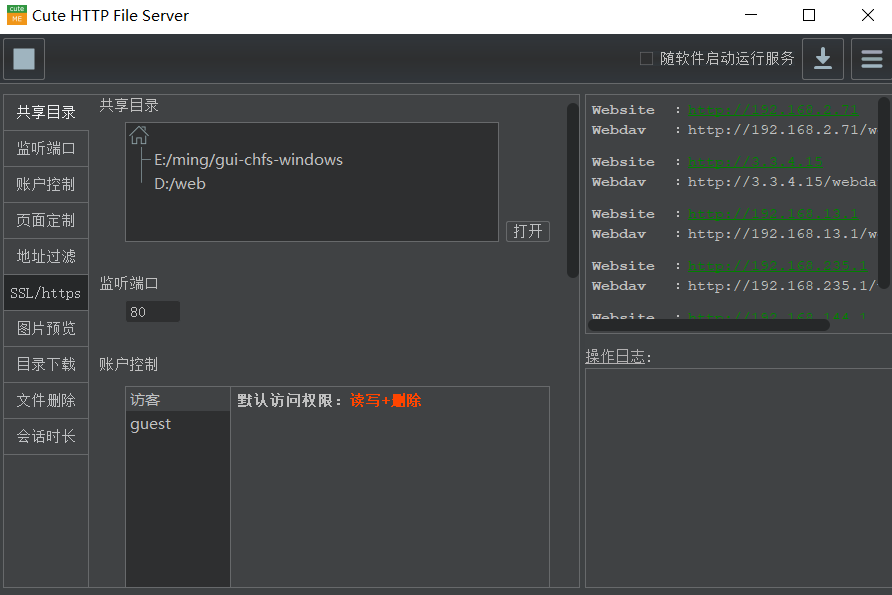Maximize the Cute HTTP File Server window

[809, 15]
